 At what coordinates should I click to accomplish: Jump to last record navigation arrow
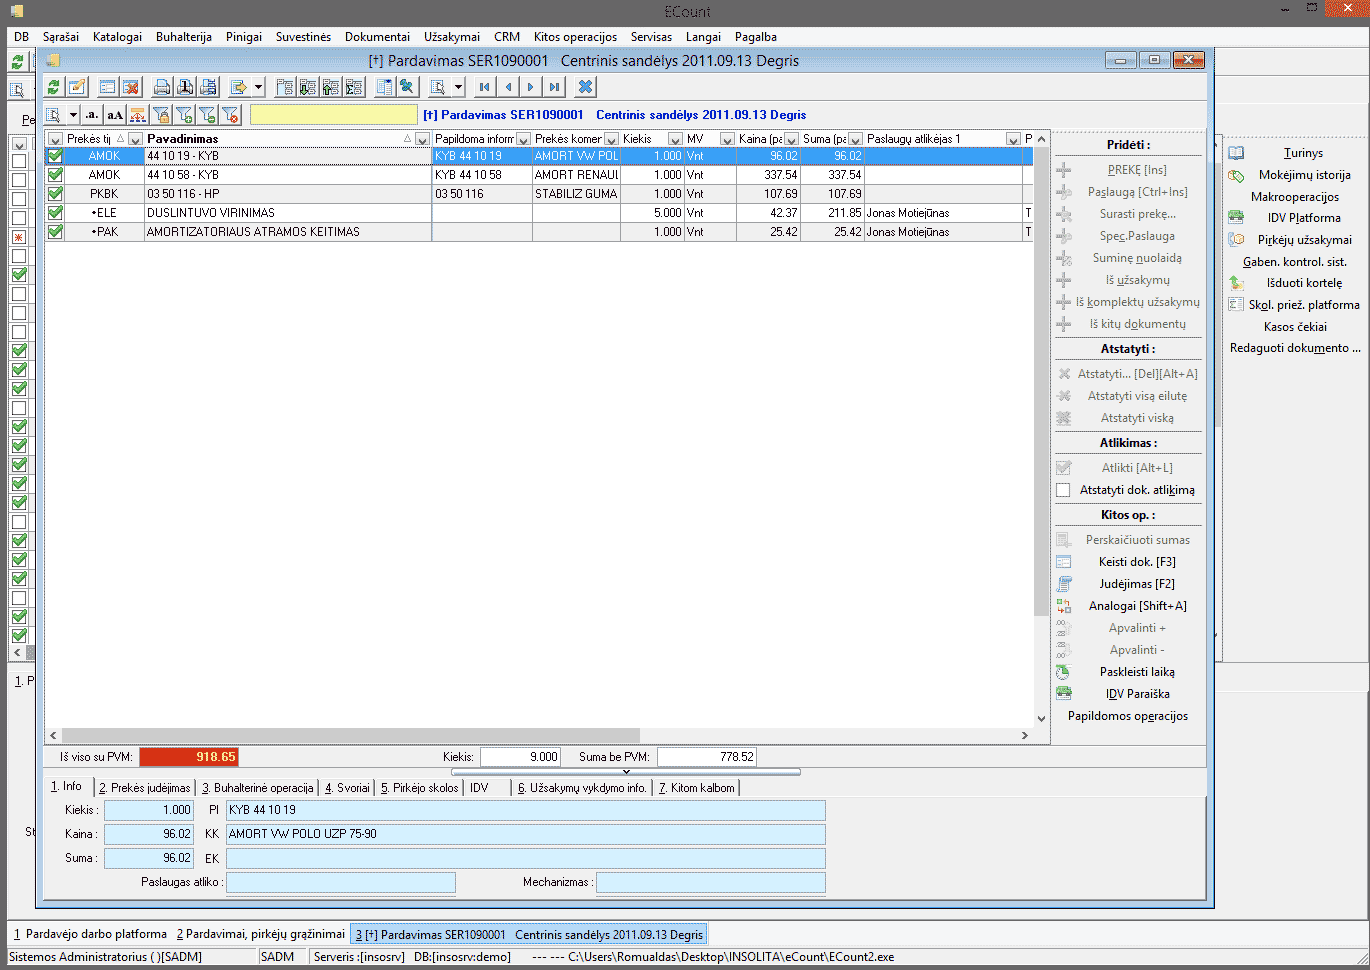coord(554,87)
